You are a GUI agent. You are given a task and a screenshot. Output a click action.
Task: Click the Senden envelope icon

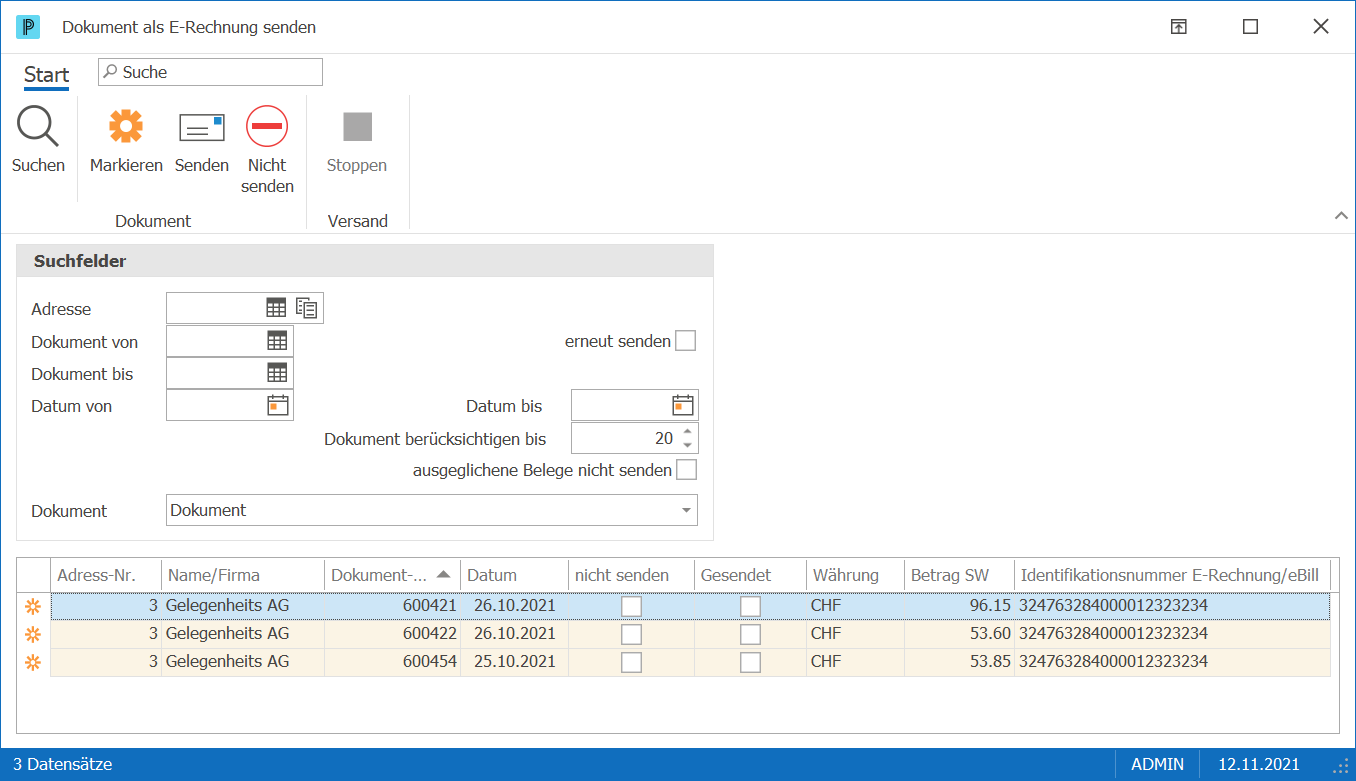click(202, 127)
